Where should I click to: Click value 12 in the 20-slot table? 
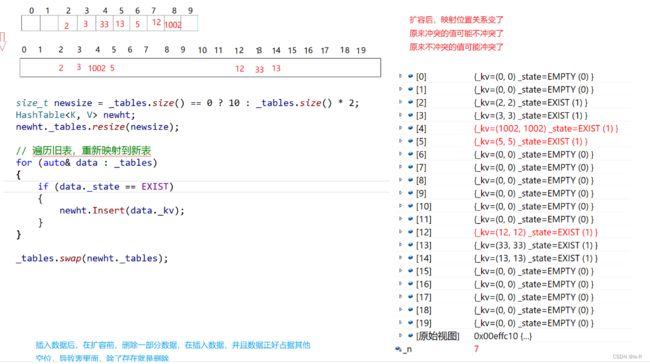coord(240,68)
